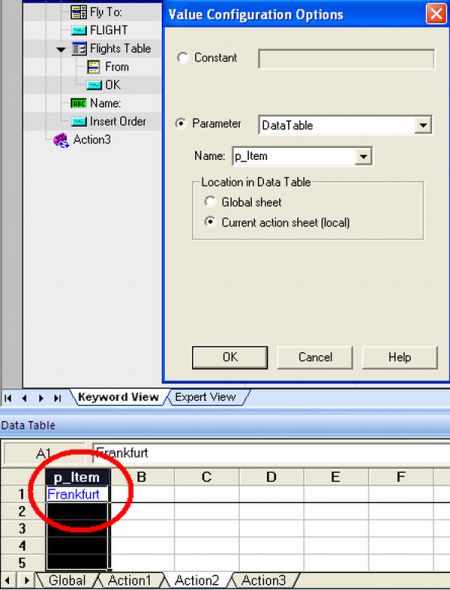Click the Name: edit field icon
The height and width of the screenshot is (590, 450).
click(79, 103)
